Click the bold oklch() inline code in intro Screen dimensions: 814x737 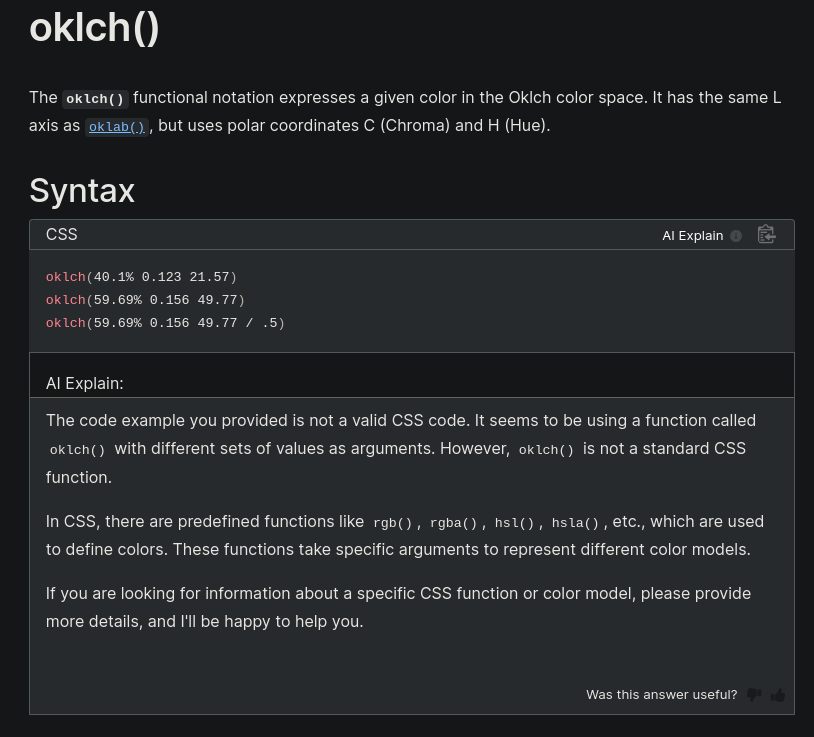pos(95,99)
